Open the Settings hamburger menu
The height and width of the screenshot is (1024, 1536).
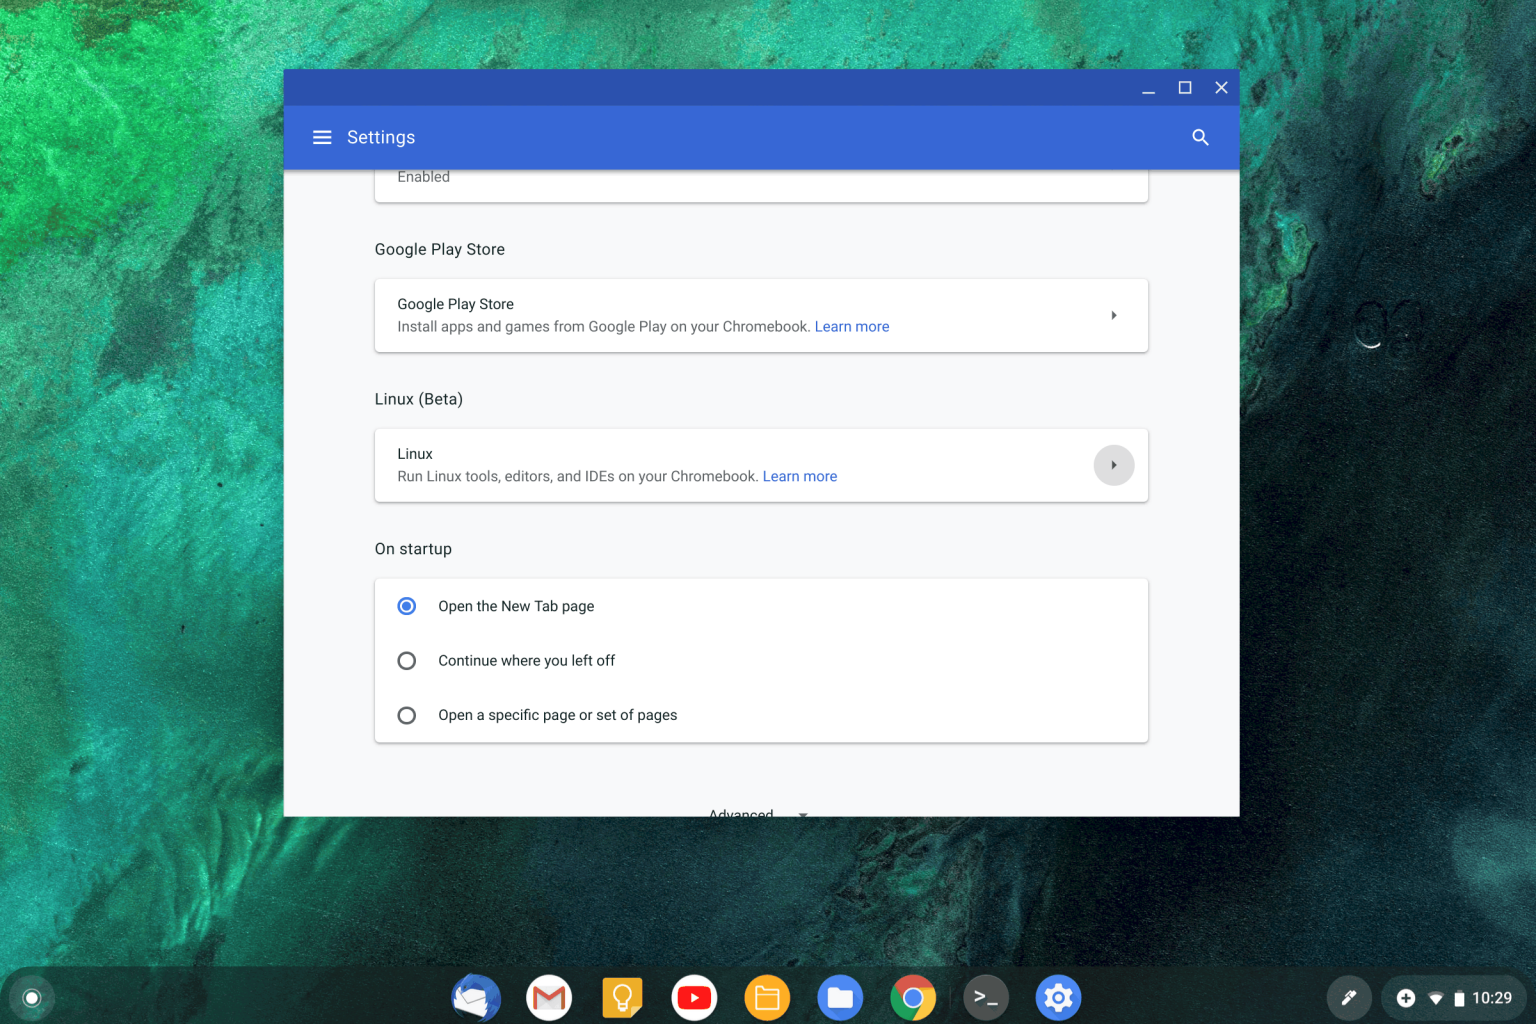click(322, 138)
